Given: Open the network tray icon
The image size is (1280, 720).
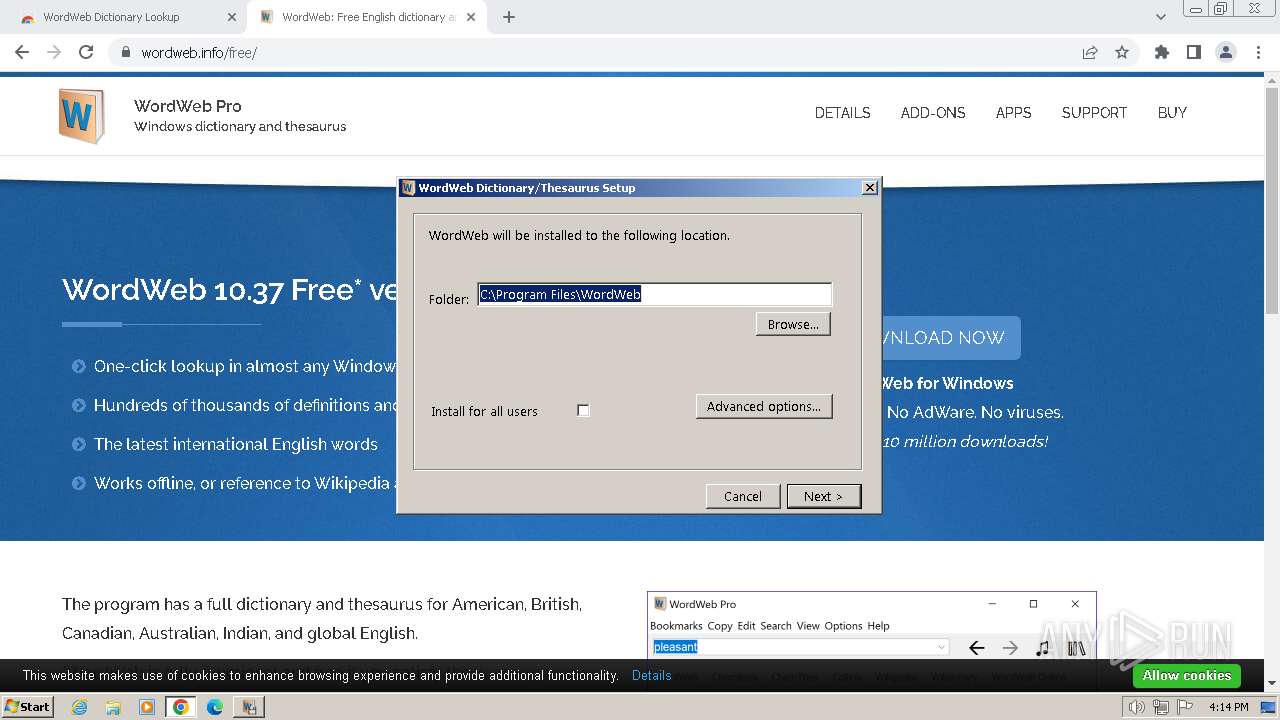Looking at the screenshot, I should (x=1160, y=707).
